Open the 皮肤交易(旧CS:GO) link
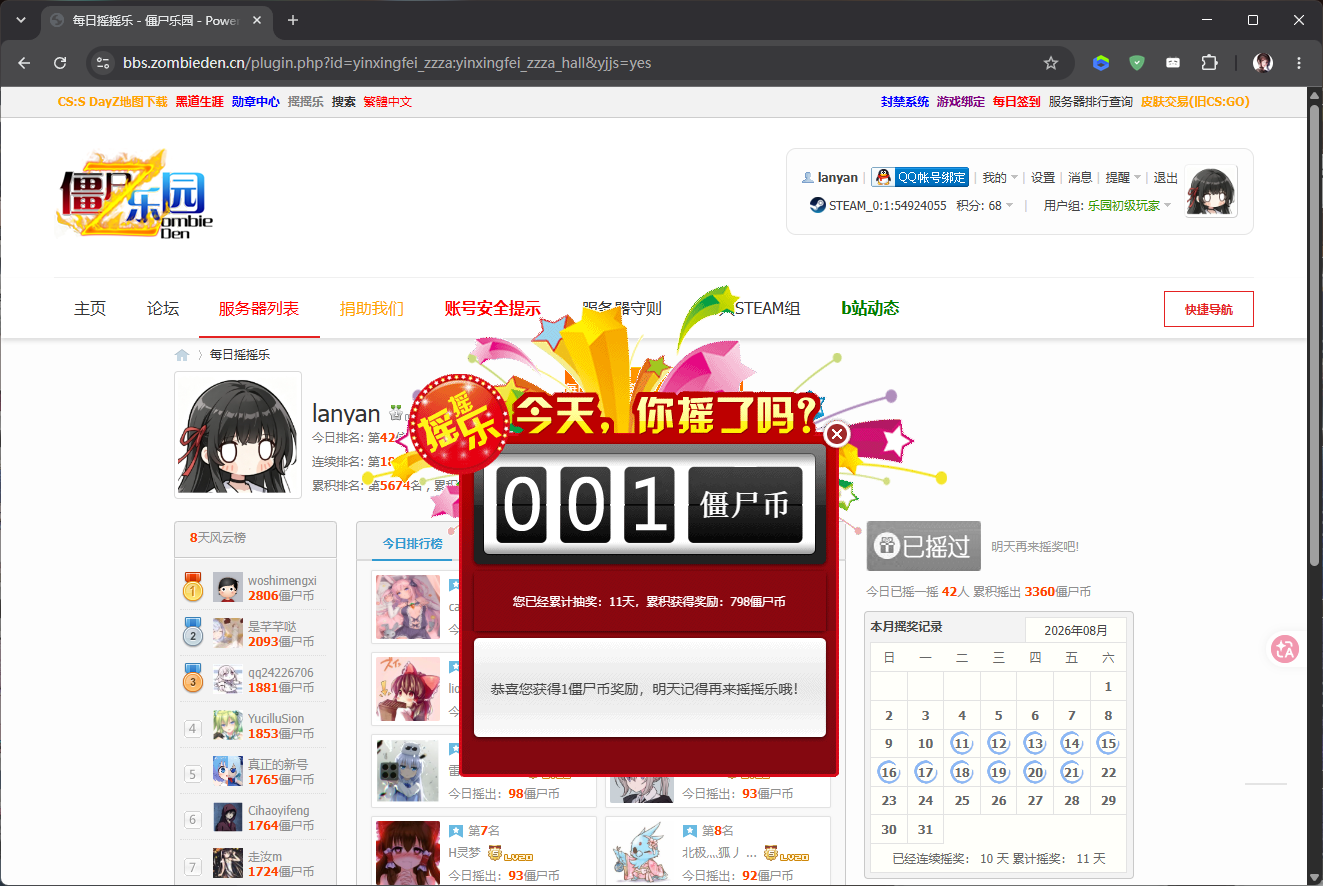 point(1195,102)
